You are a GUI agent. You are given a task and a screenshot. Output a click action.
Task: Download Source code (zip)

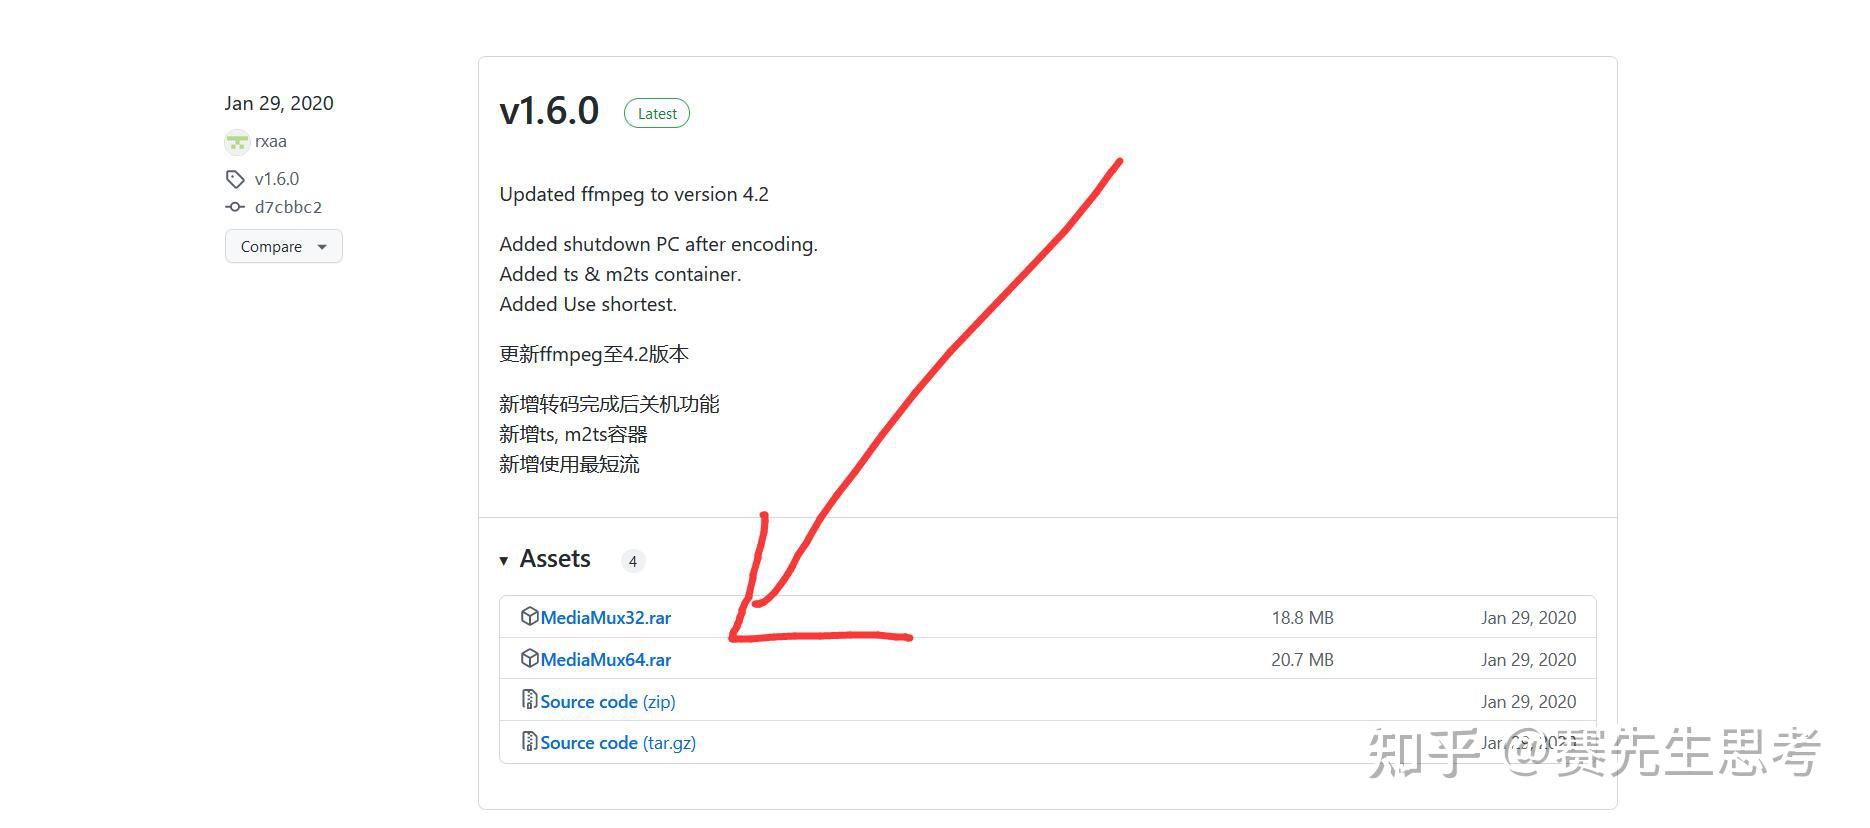pyautogui.click(x=608, y=702)
